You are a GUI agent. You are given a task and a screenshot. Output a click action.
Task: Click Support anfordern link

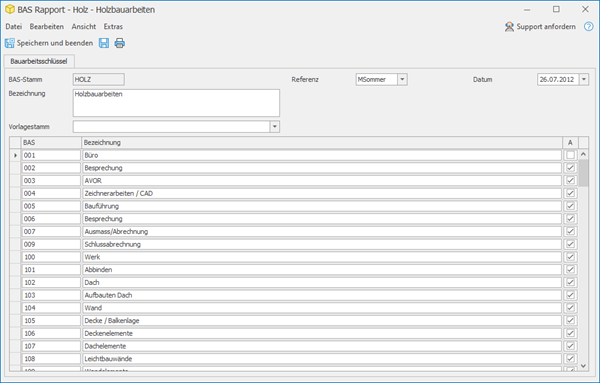(x=546, y=27)
